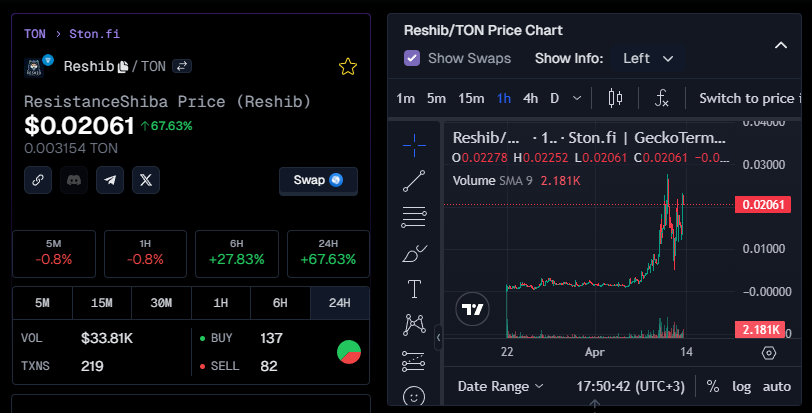Copy Reshib token address icon

pyautogui.click(x=123, y=67)
